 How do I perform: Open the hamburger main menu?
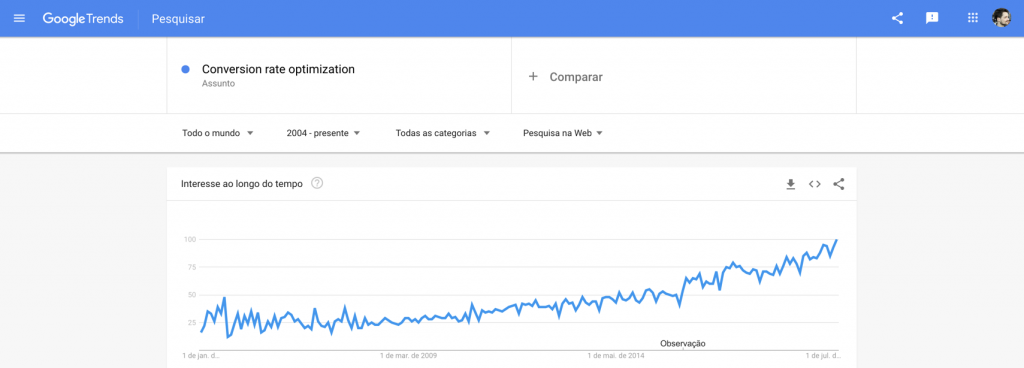pos(19,18)
